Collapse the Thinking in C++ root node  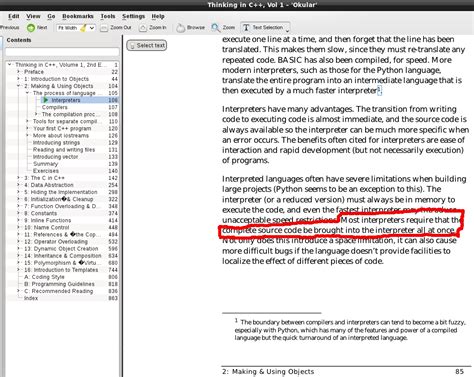pyautogui.click(x=10, y=65)
